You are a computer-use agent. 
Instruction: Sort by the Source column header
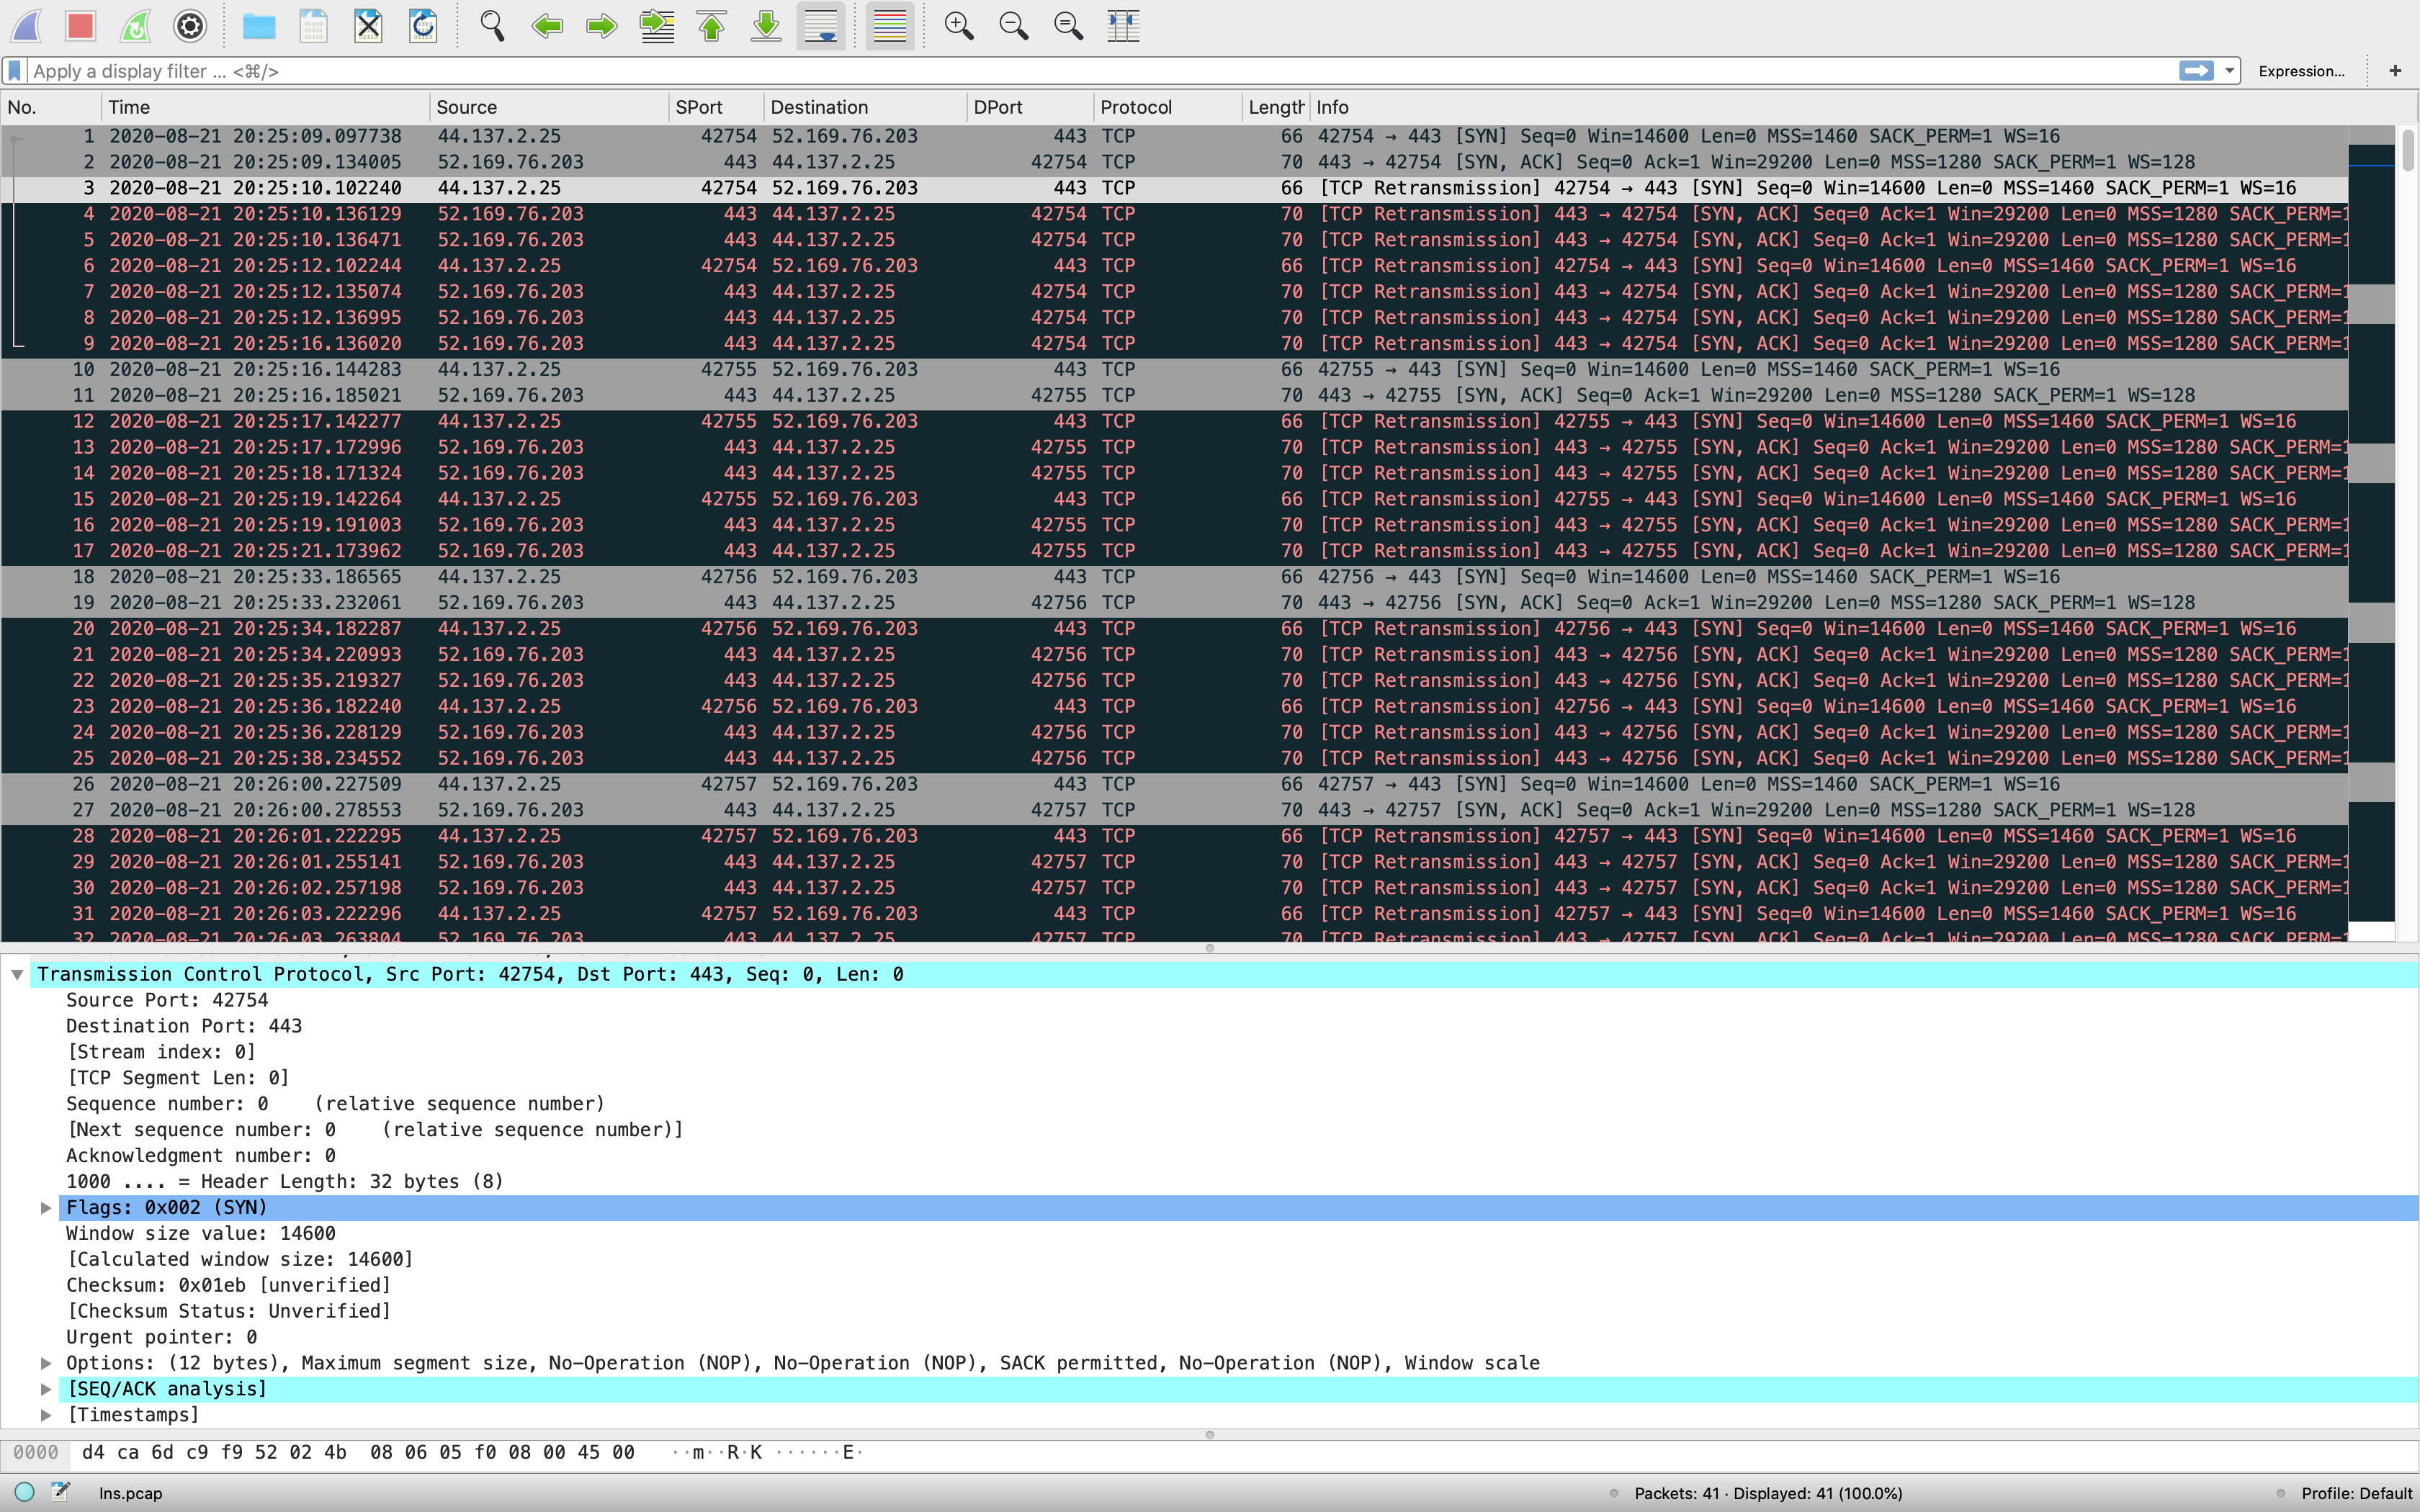(x=549, y=107)
